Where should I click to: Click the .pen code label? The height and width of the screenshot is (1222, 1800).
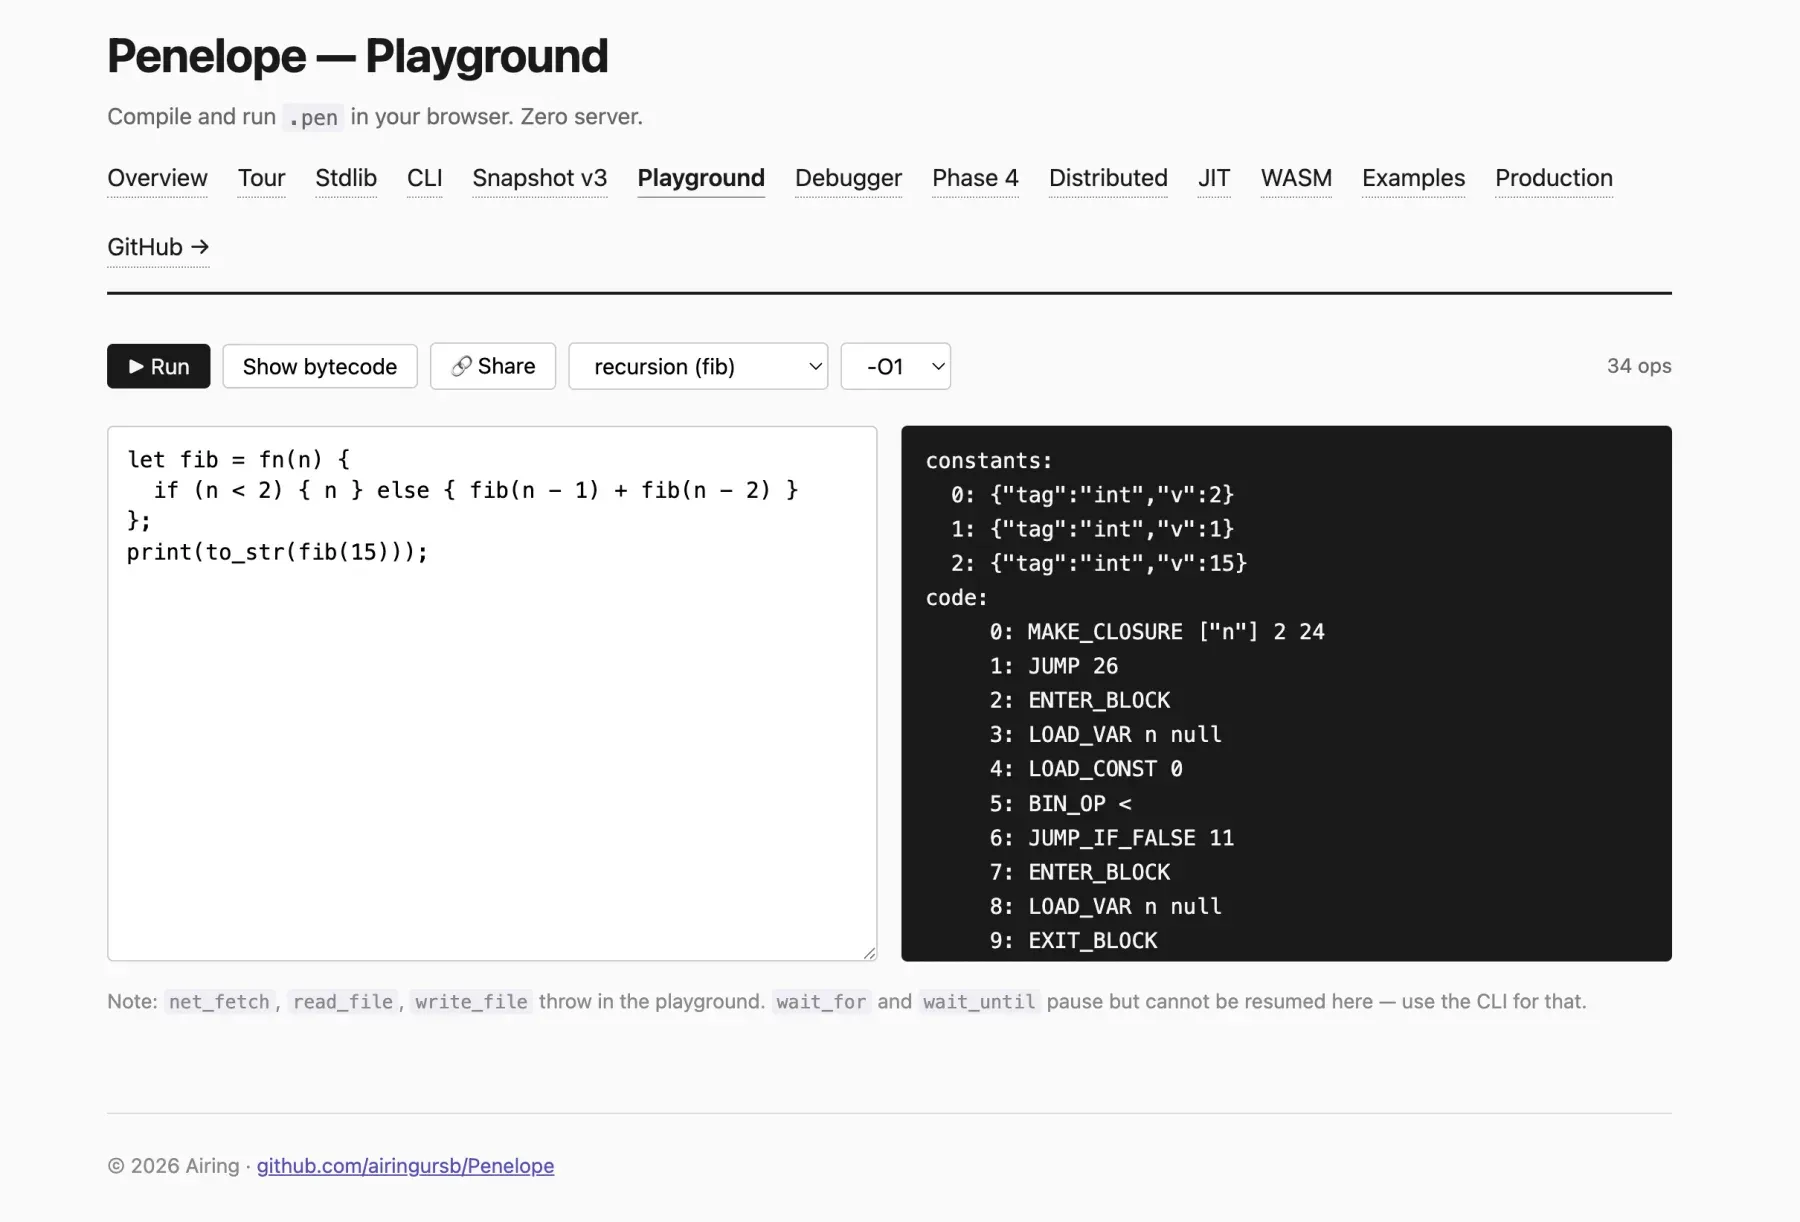[x=314, y=117]
